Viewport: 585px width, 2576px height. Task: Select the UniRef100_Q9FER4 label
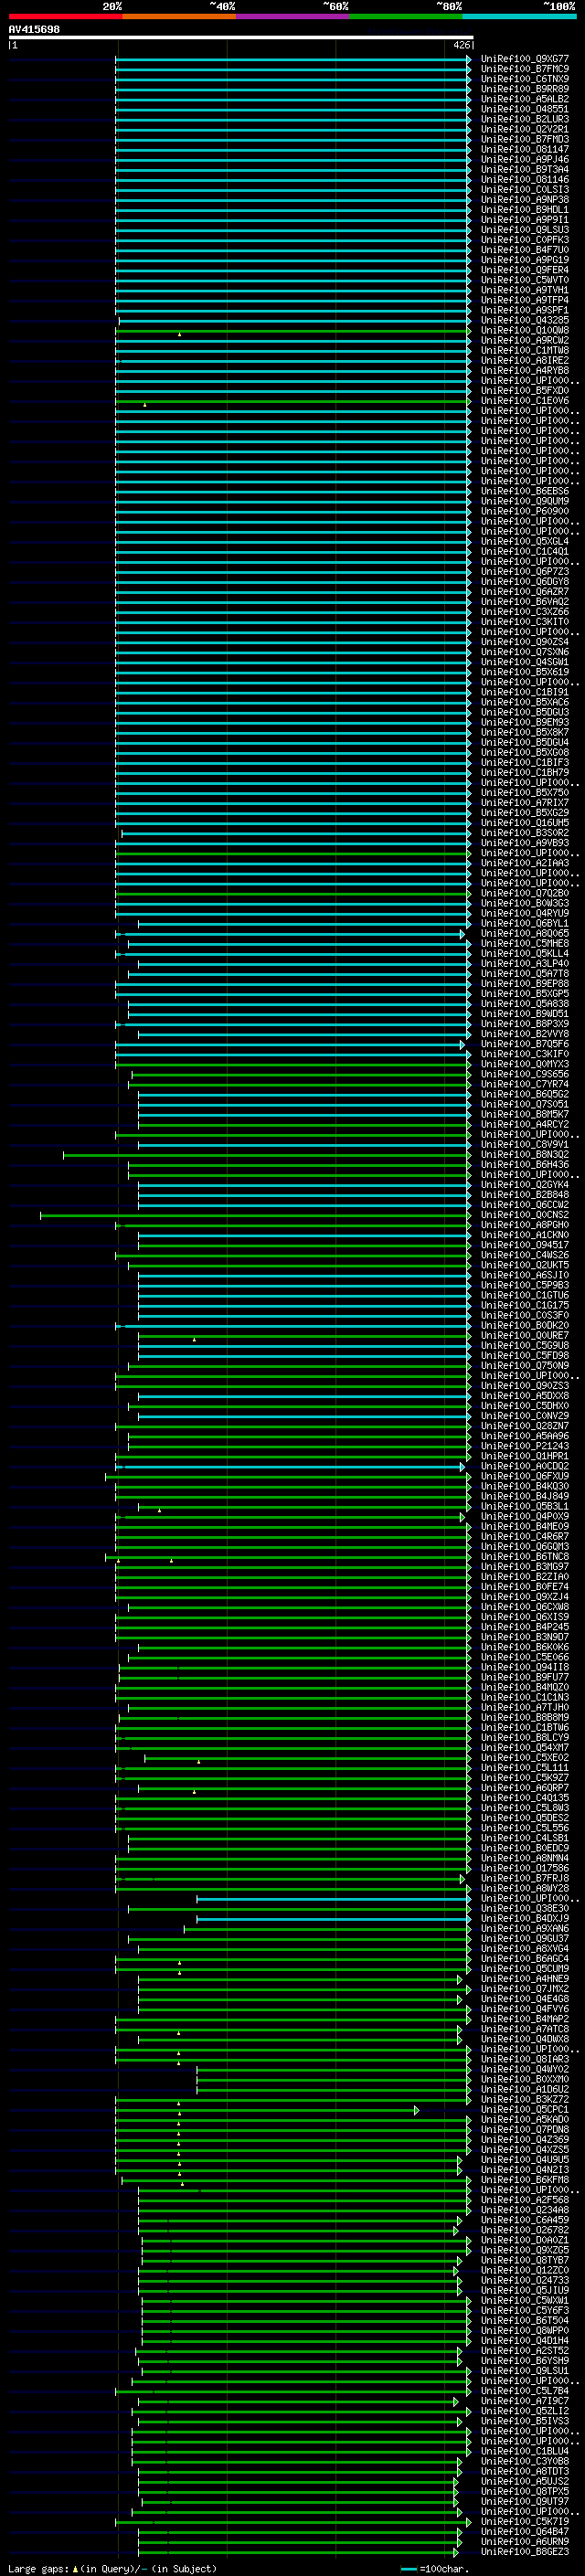point(525,270)
